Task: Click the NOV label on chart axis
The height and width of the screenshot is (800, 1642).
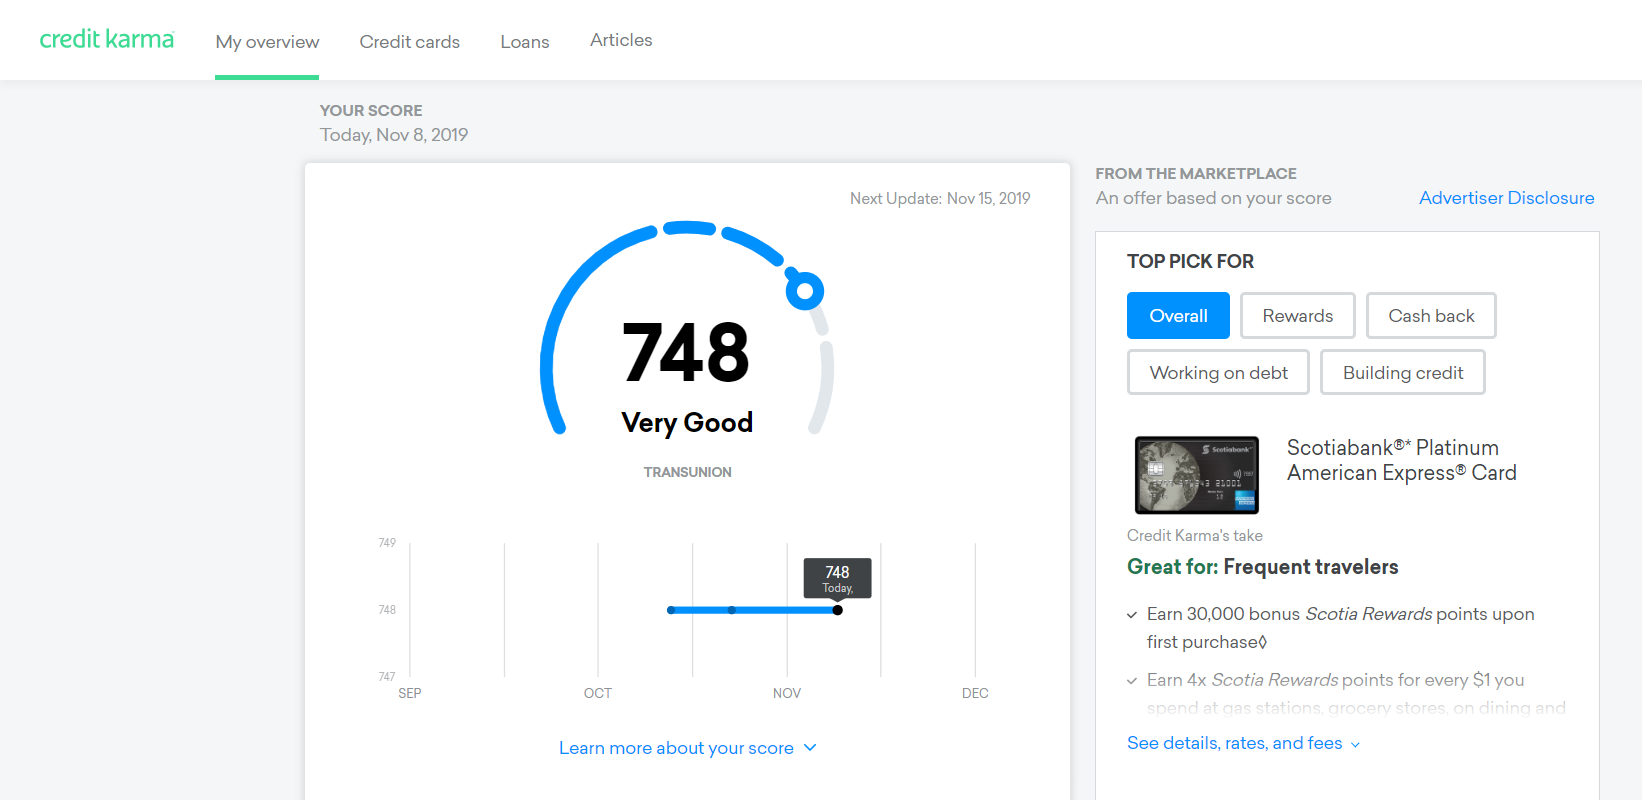Action: [x=787, y=693]
